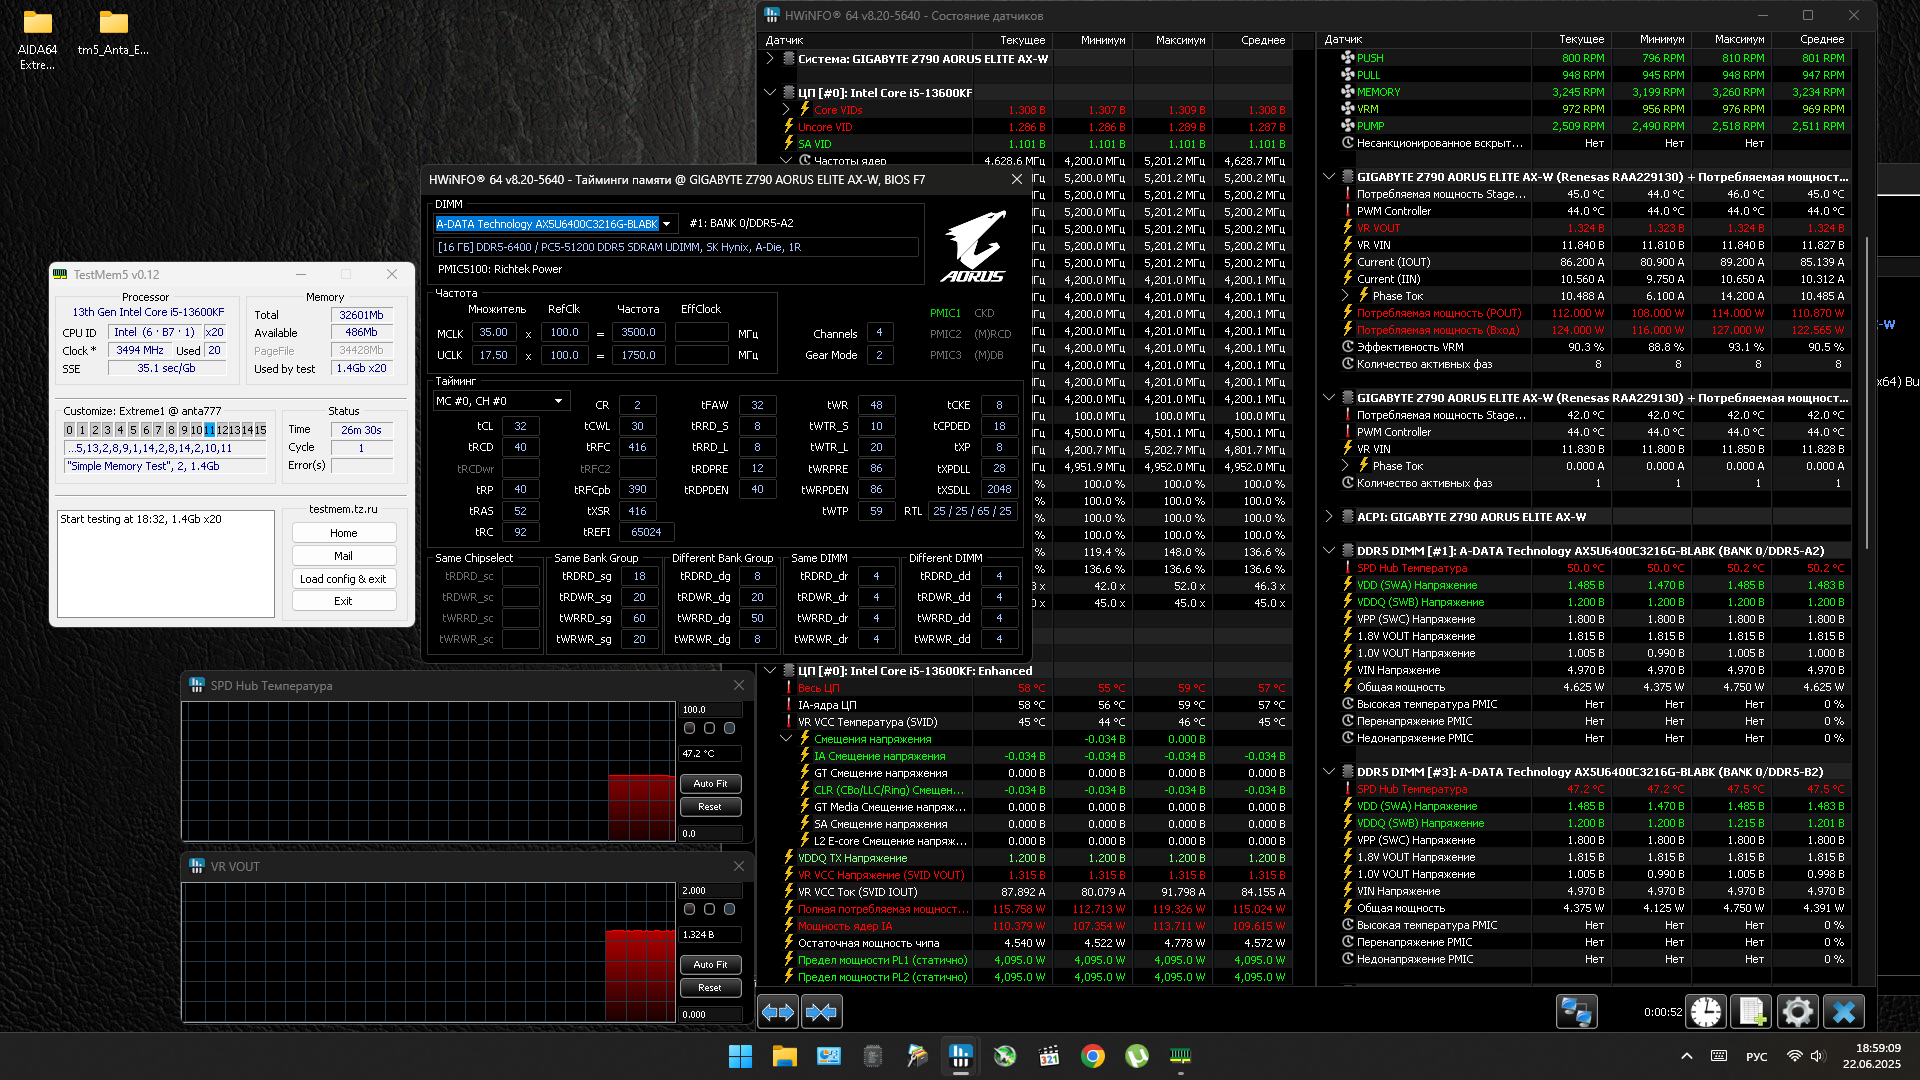Image resolution: width=1920 pixels, height=1080 pixels.
Task: Expand the Core VIDs tree item
Action: pos(786,110)
